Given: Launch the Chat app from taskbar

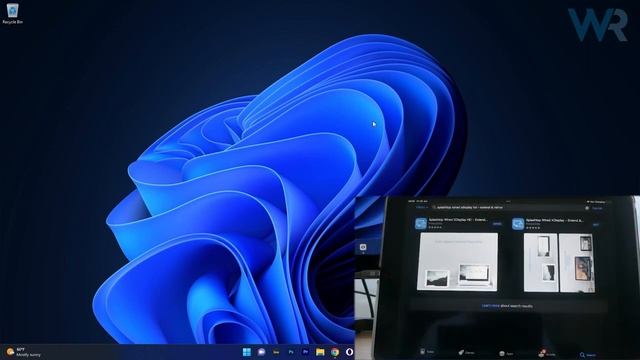Looking at the screenshot, I should (x=261, y=352).
